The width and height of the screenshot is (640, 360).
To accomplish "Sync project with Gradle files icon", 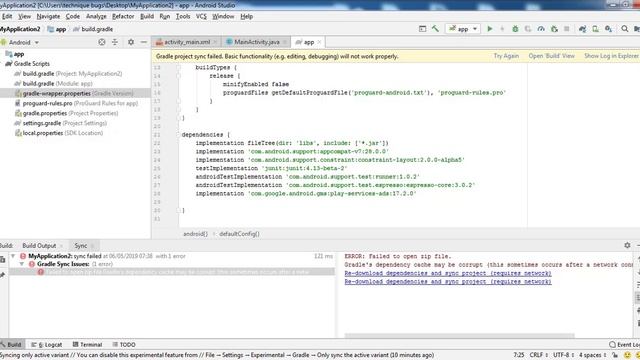I will coord(582,29).
